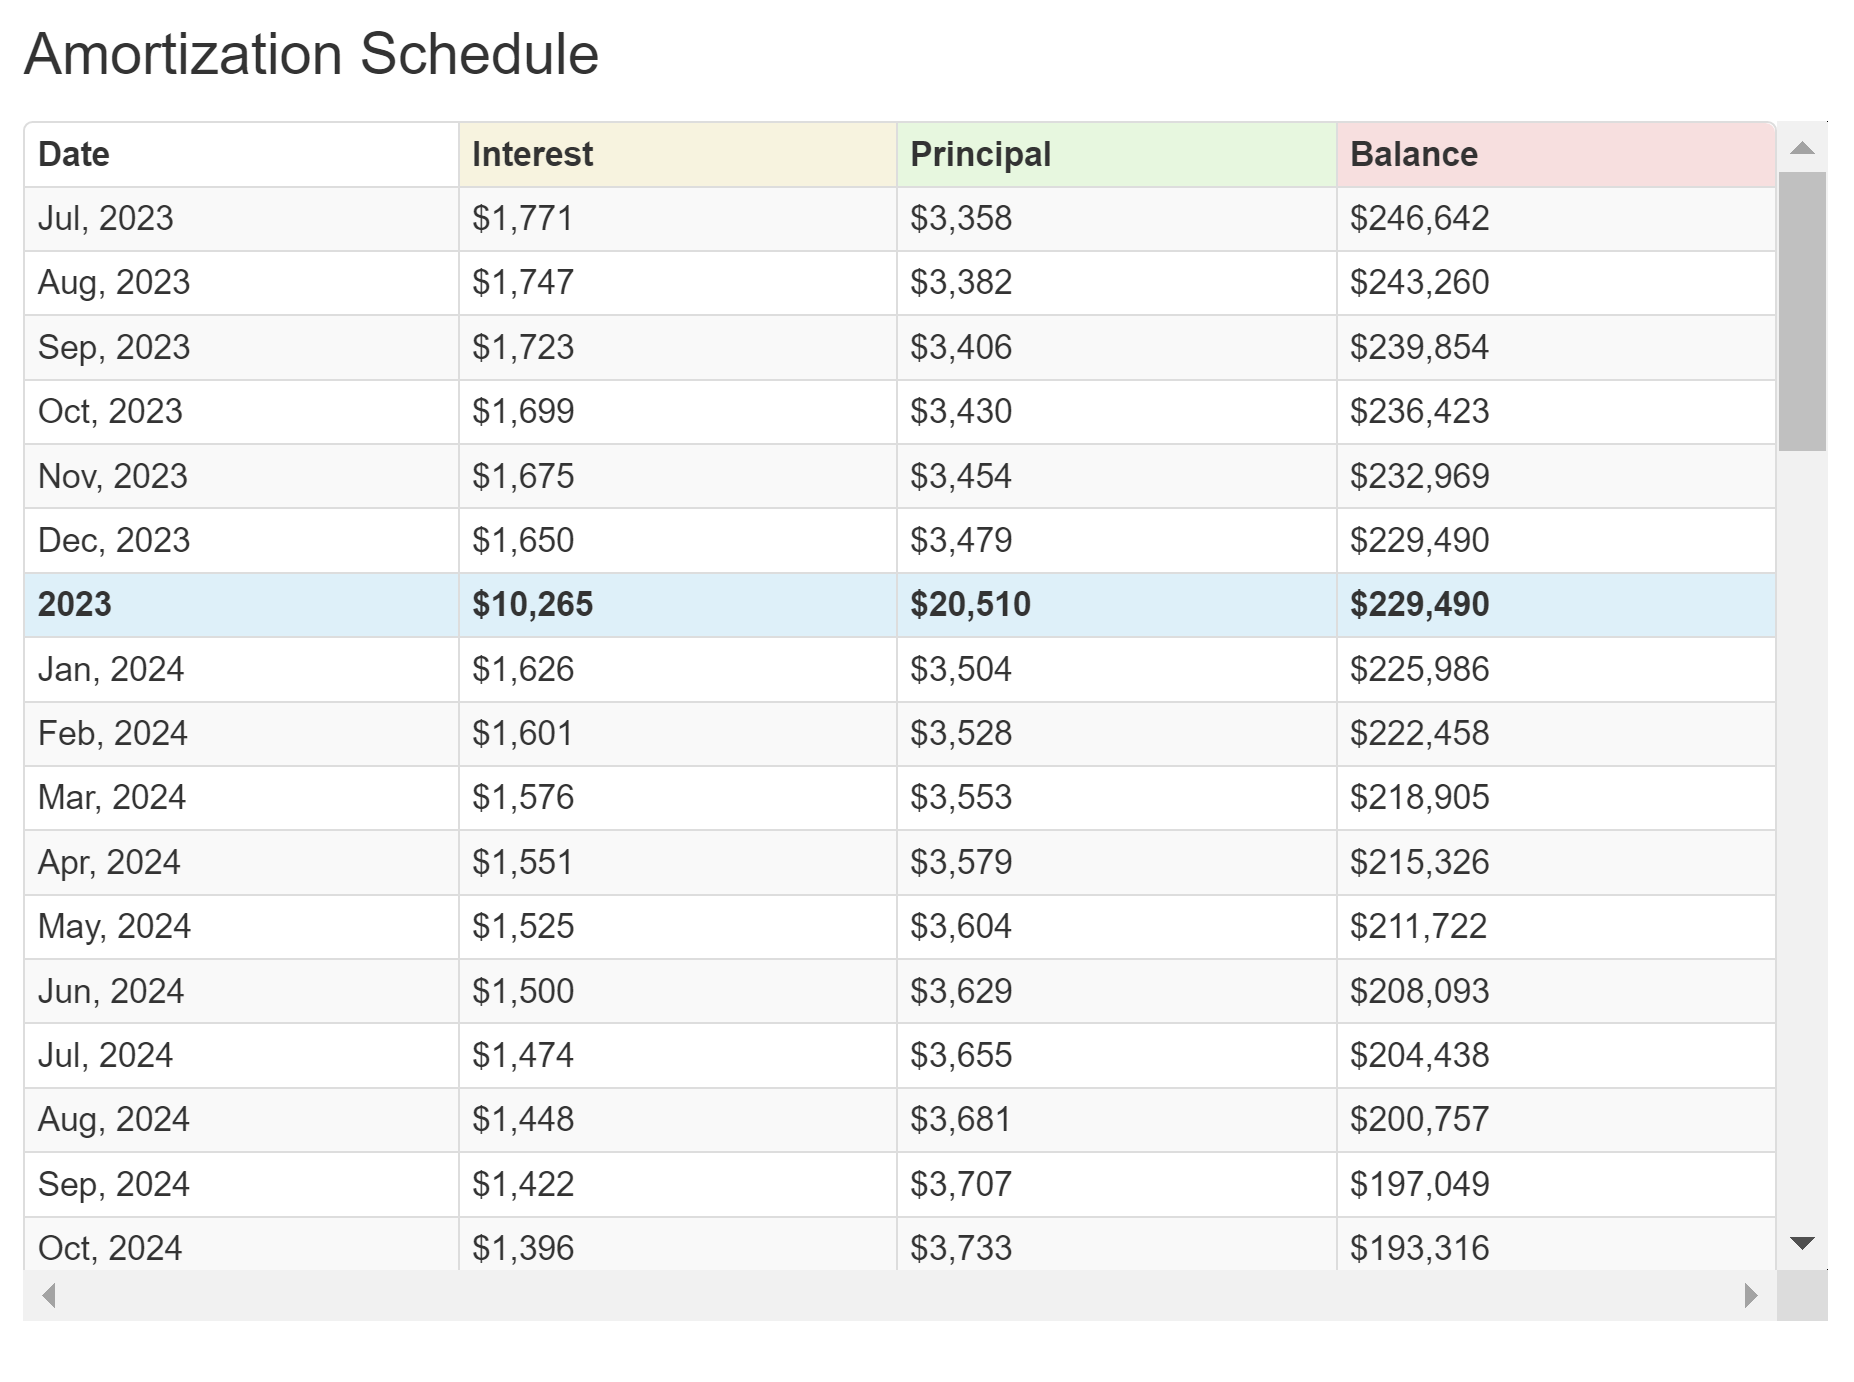Select the Sep, 2024 balance of $197,049
Screen dimensions: 1854x1382
[1419, 1183]
